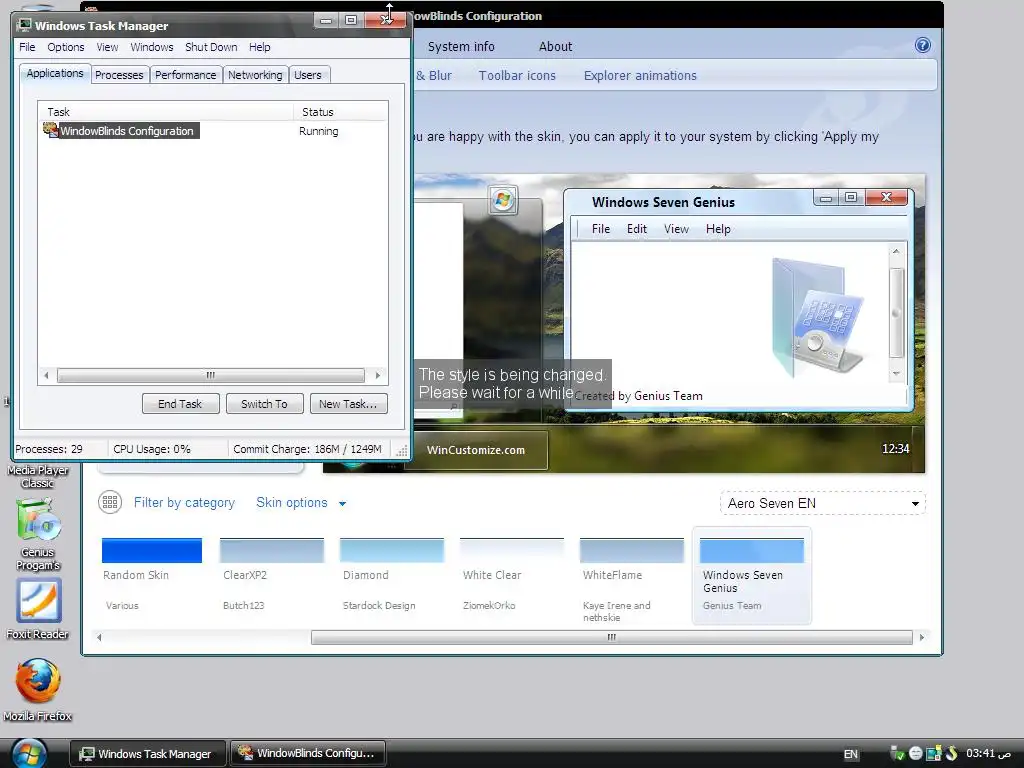Open Media Player Classic desktop shortcut
Viewport: 1024px width, 768px height.
[38, 476]
